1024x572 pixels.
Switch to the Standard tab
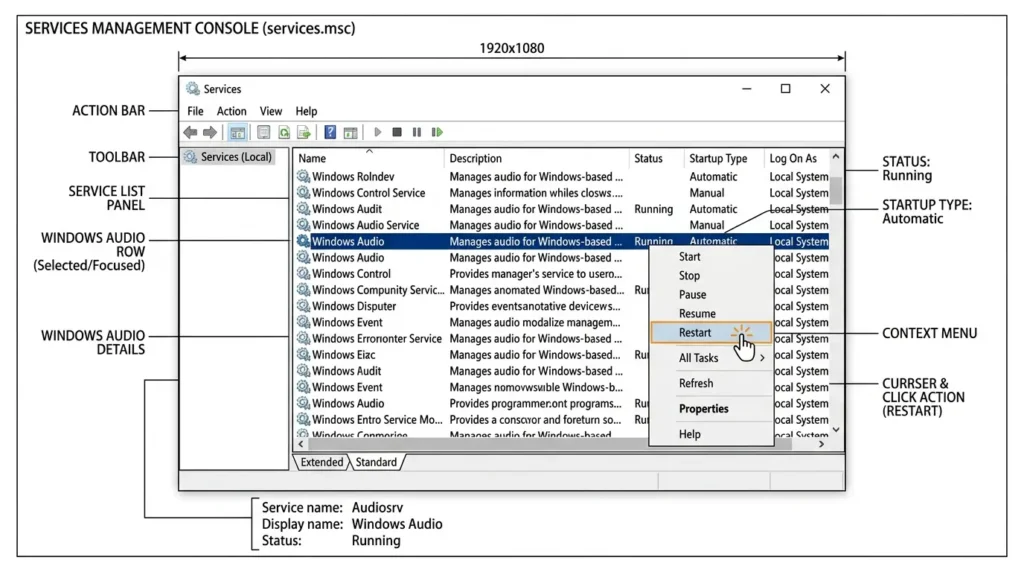click(376, 462)
